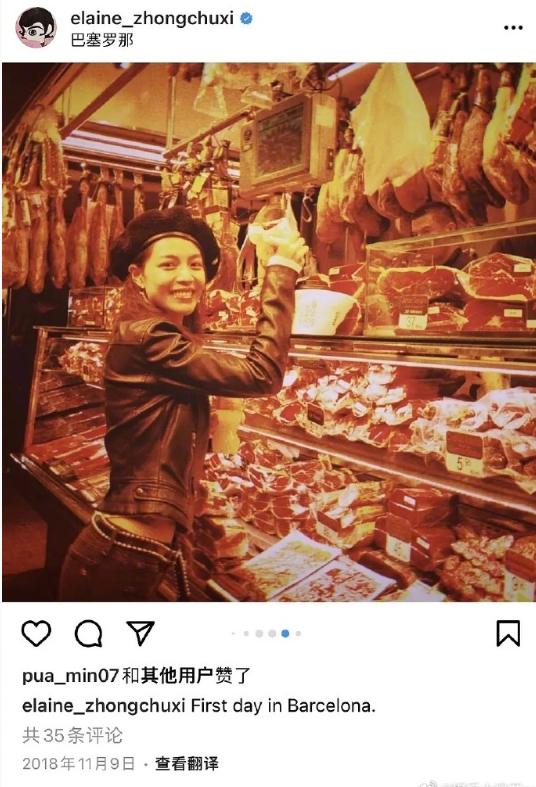Open the three-dot more options menu
Screen dimensions: 536x787
513,28
